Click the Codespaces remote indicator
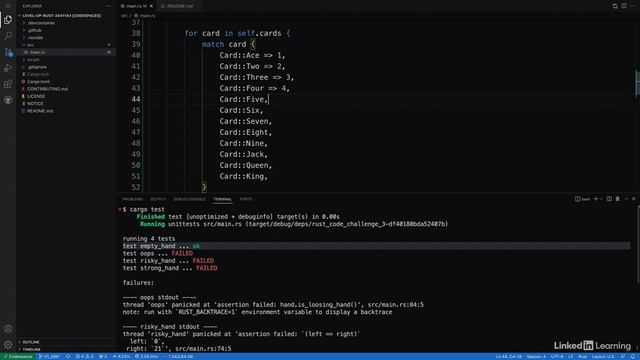Image resolution: width=640 pixels, height=360 pixels. [18, 357]
